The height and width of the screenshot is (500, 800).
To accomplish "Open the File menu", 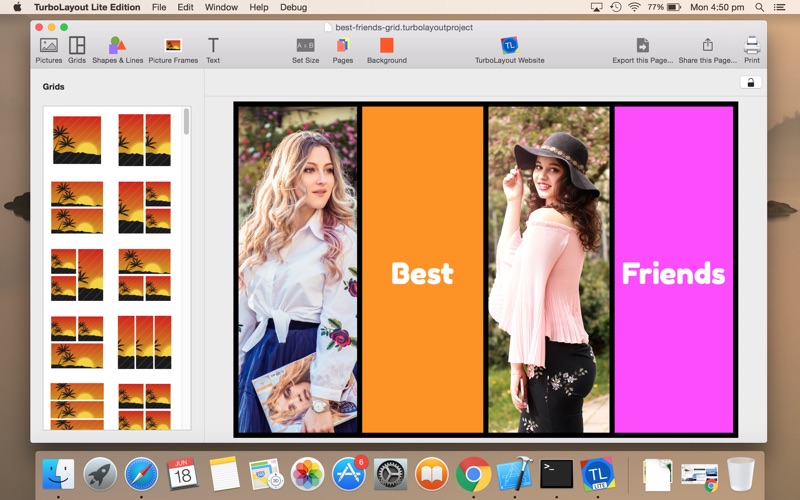I will (x=159, y=7).
